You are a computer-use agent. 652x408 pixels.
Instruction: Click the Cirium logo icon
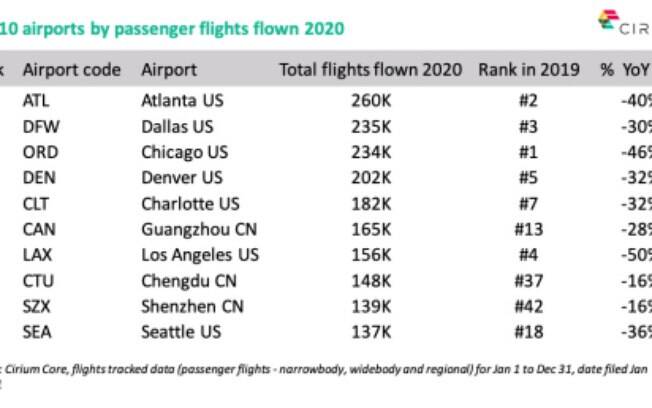click(x=608, y=20)
